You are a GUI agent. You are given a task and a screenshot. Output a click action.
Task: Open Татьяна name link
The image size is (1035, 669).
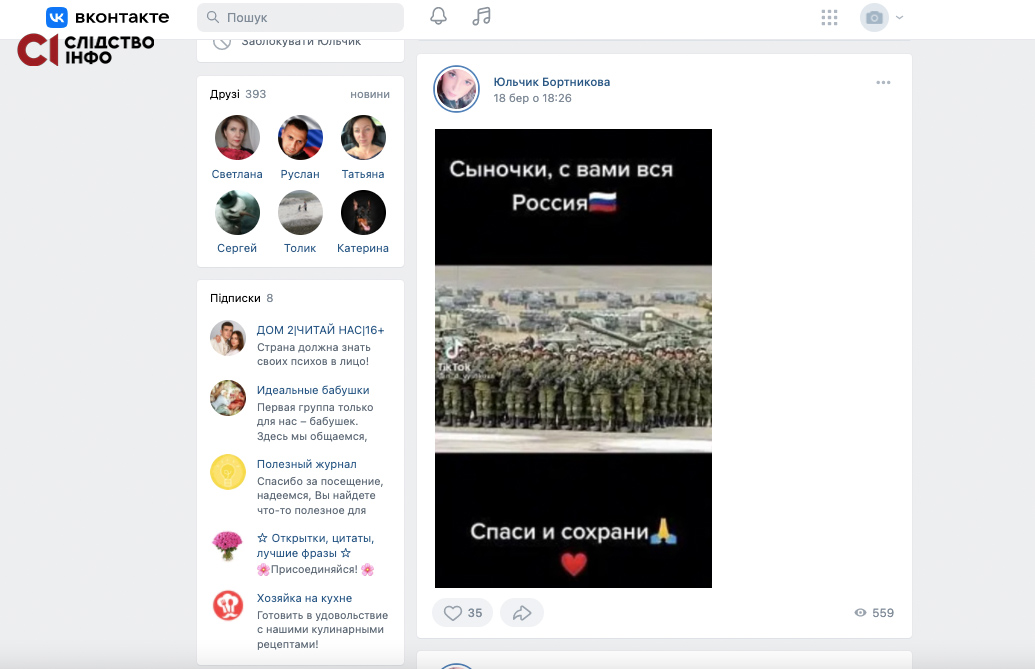click(362, 174)
